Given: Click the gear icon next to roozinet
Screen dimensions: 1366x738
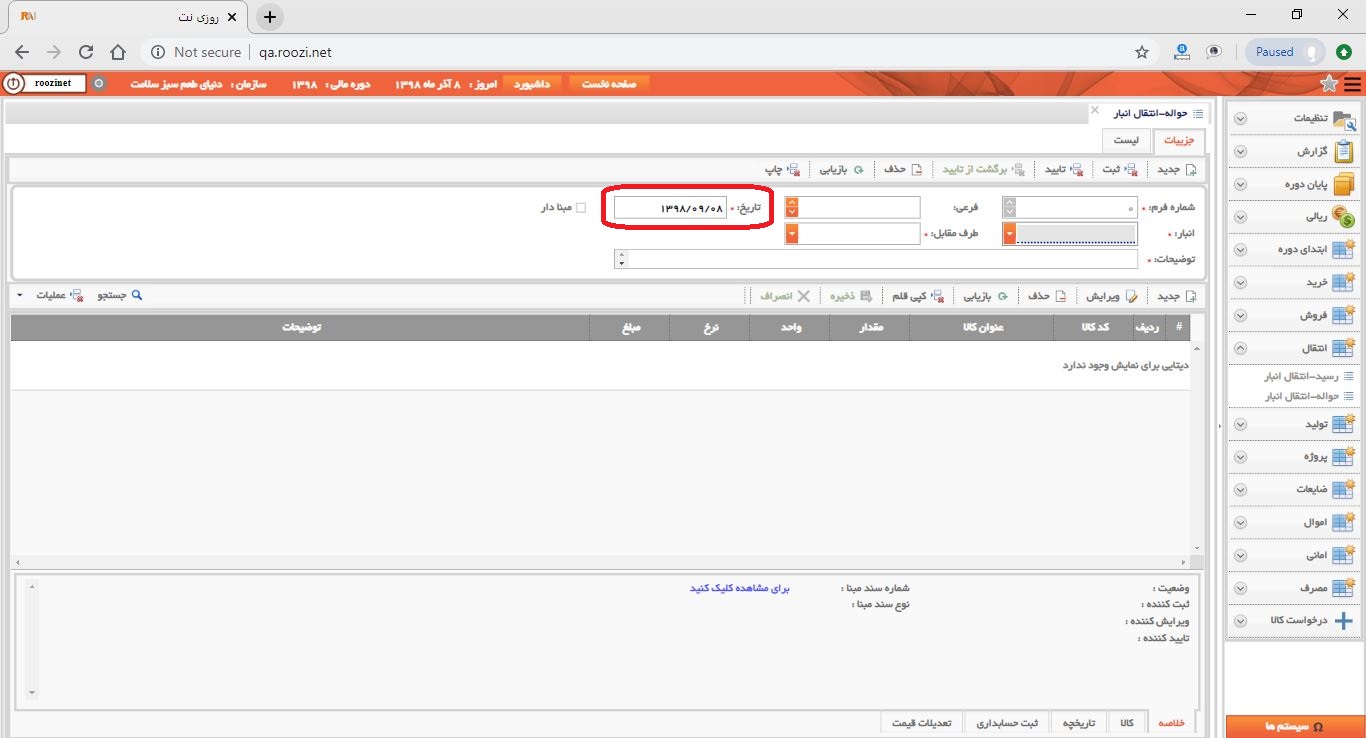Looking at the screenshot, I should (98, 84).
